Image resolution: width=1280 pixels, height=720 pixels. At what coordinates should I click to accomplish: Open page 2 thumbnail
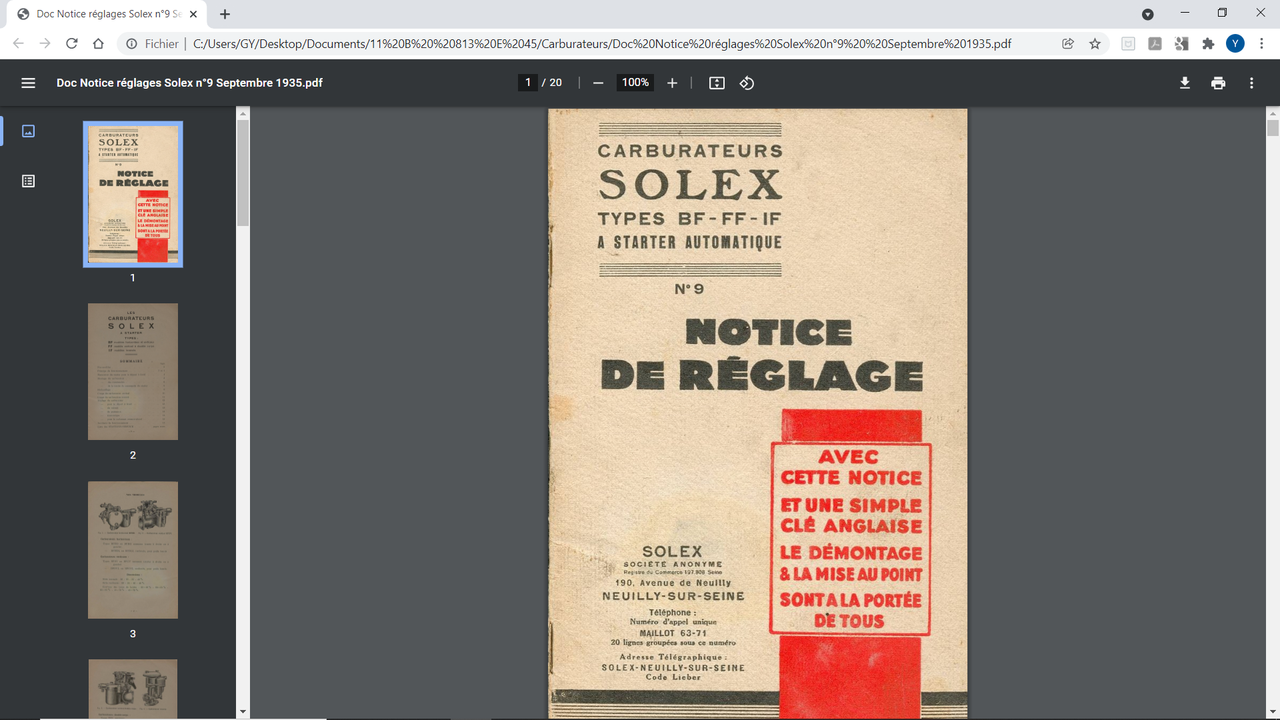coord(133,372)
